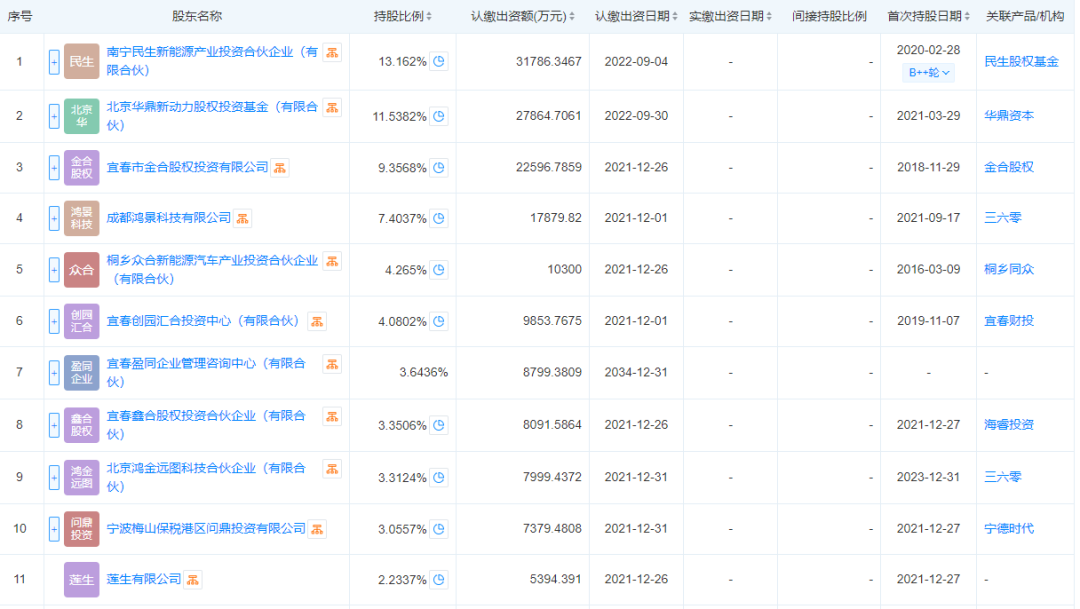1080x609 pixels.
Task: Open shareholder link 成都鸿景科技有限公司
Action: pos(169,218)
